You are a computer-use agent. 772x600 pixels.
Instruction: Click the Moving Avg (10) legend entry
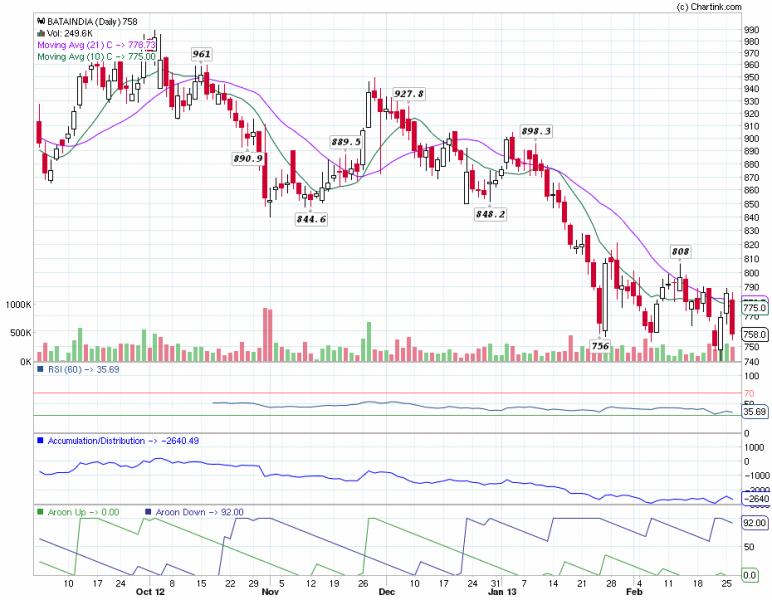point(96,57)
